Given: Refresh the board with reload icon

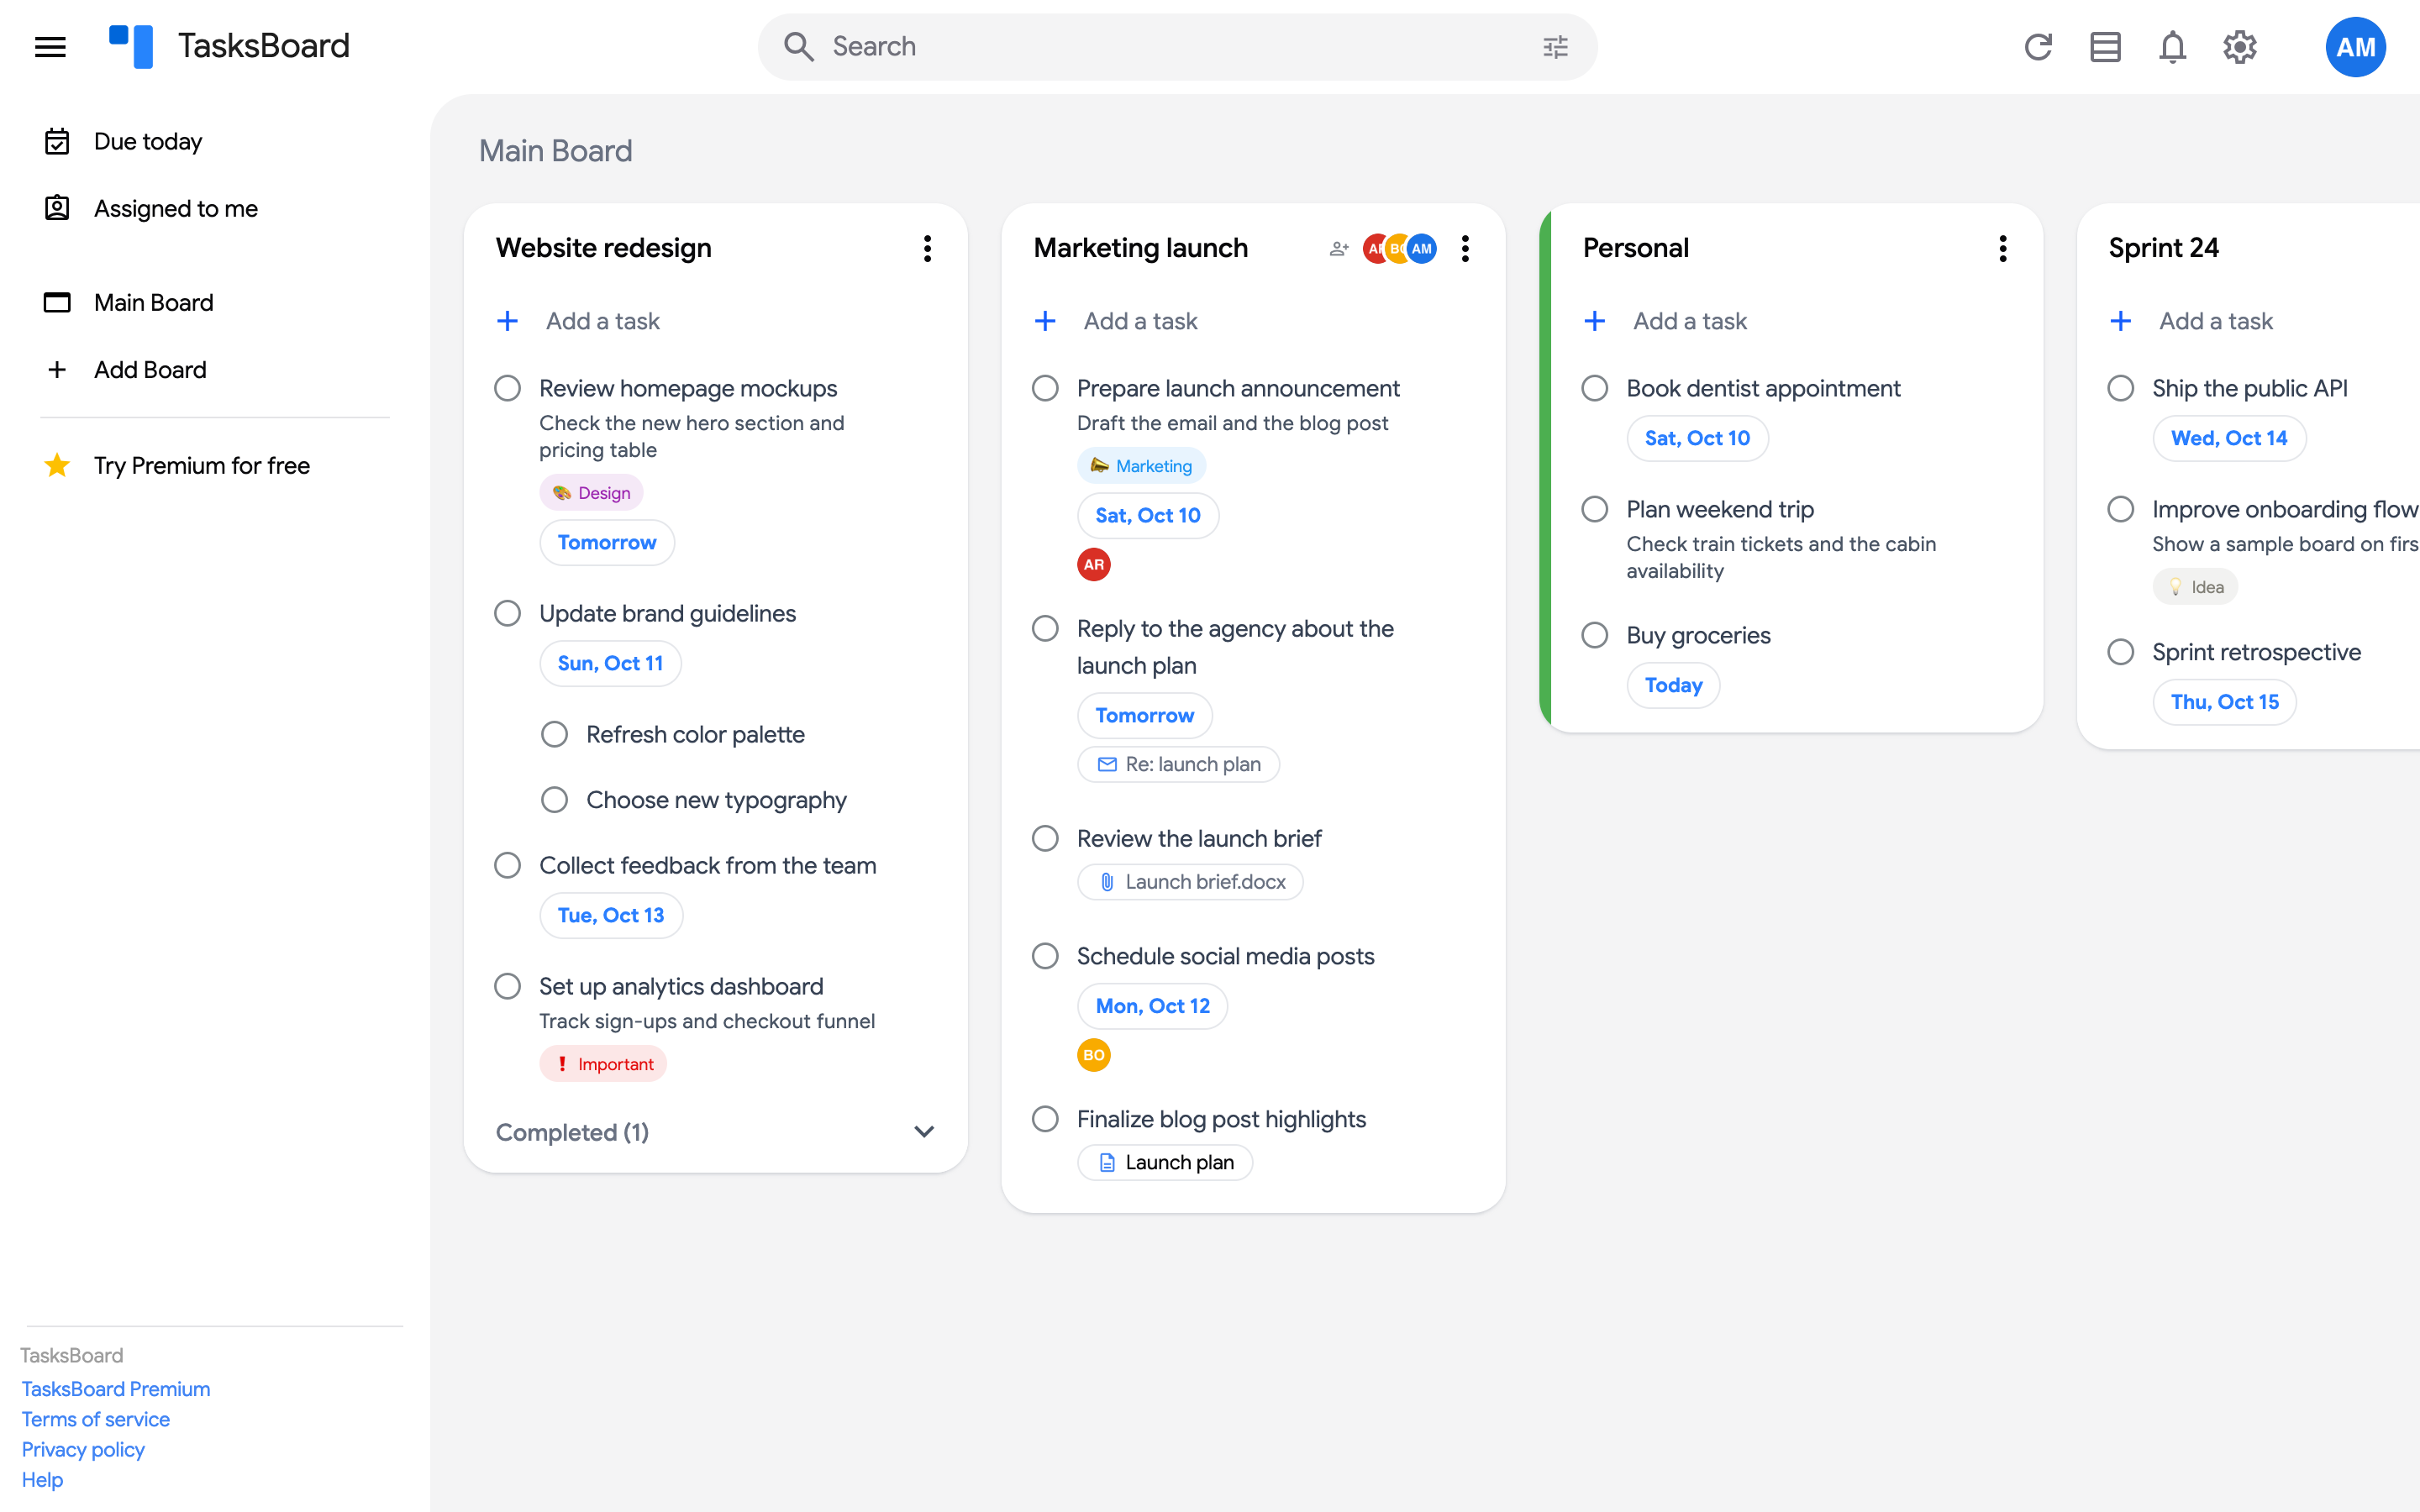Looking at the screenshot, I should [2038, 47].
